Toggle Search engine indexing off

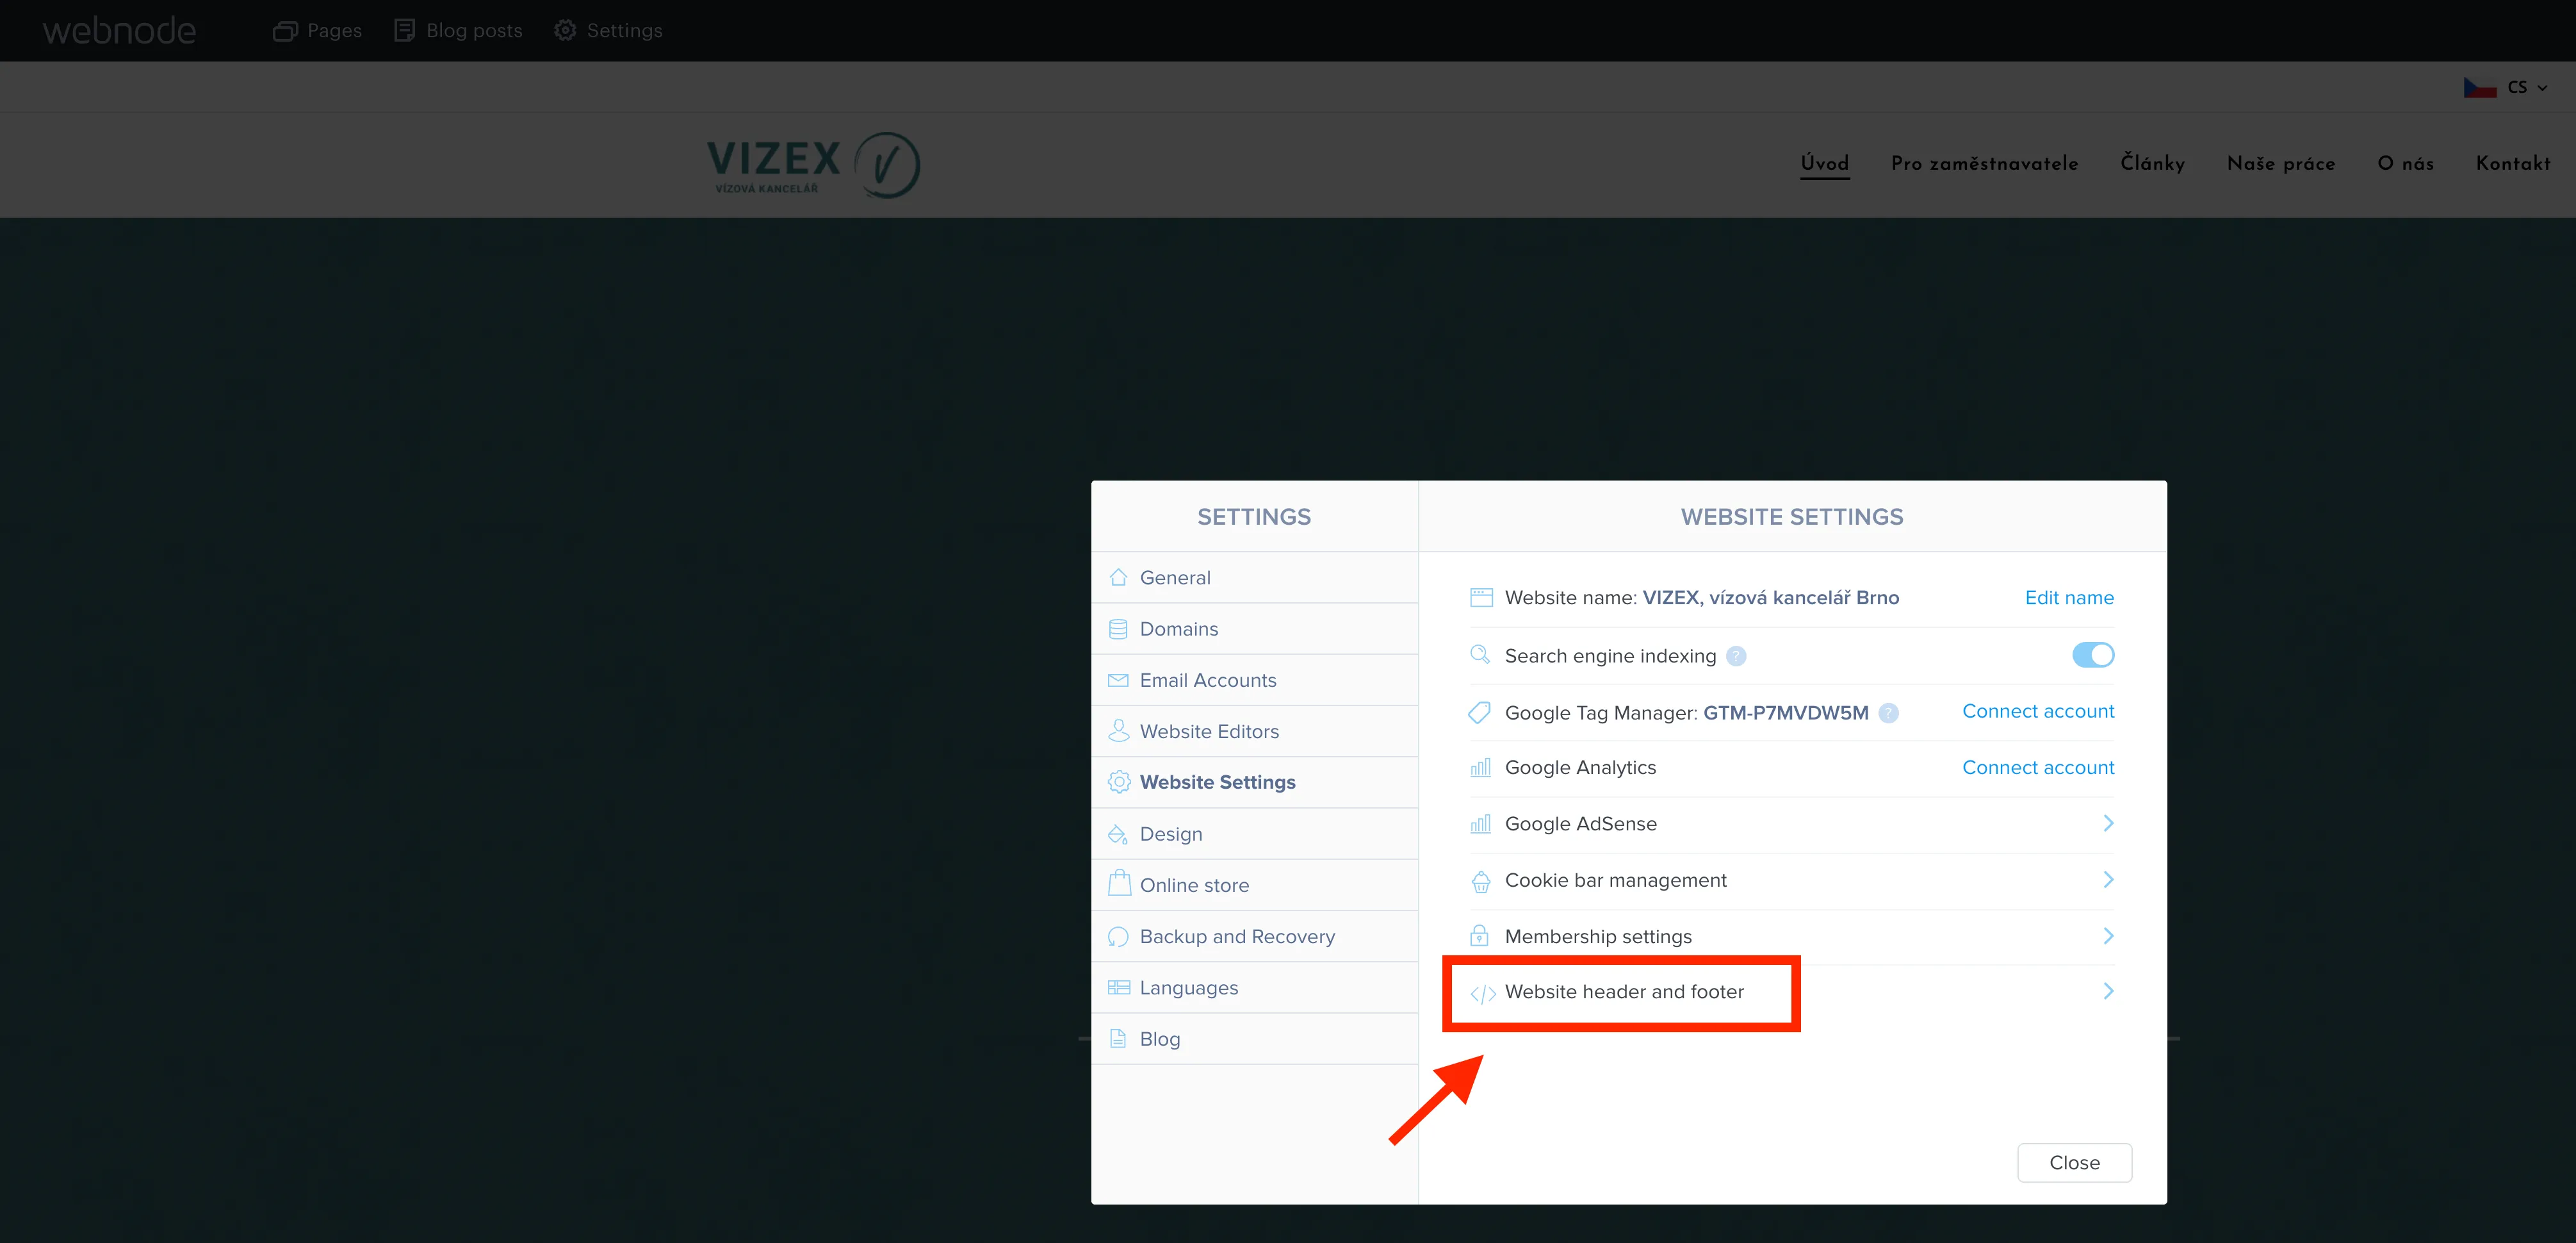[2092, 655]
